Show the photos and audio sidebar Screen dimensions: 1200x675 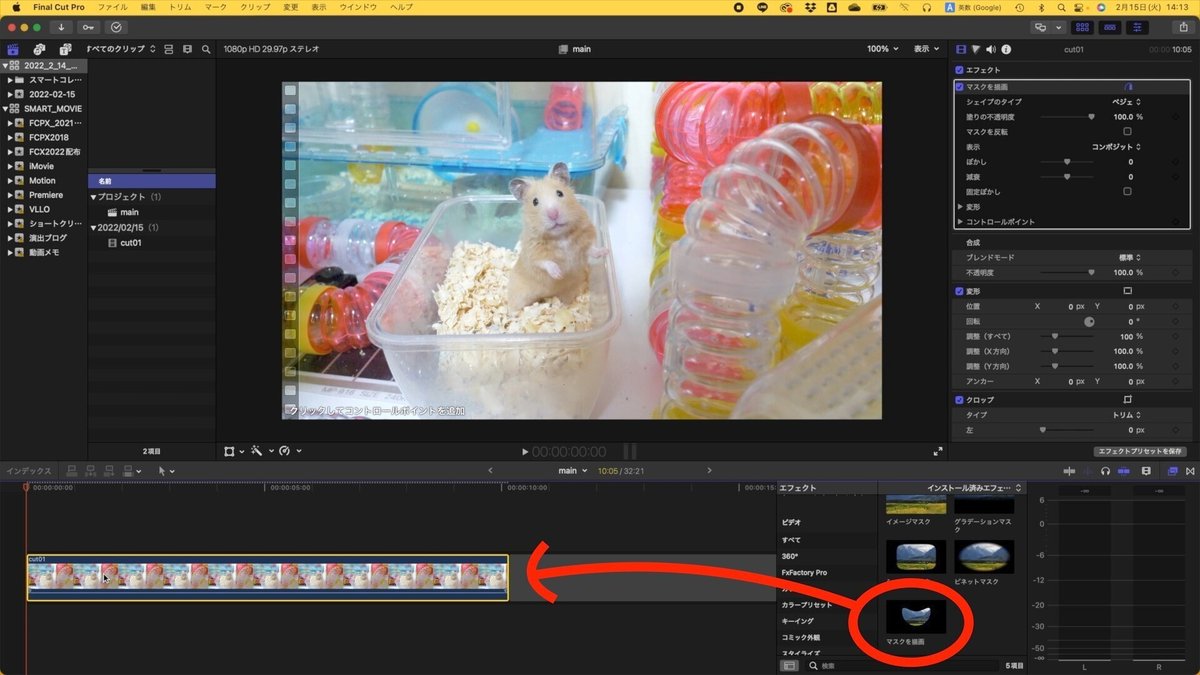coord(40,49)
